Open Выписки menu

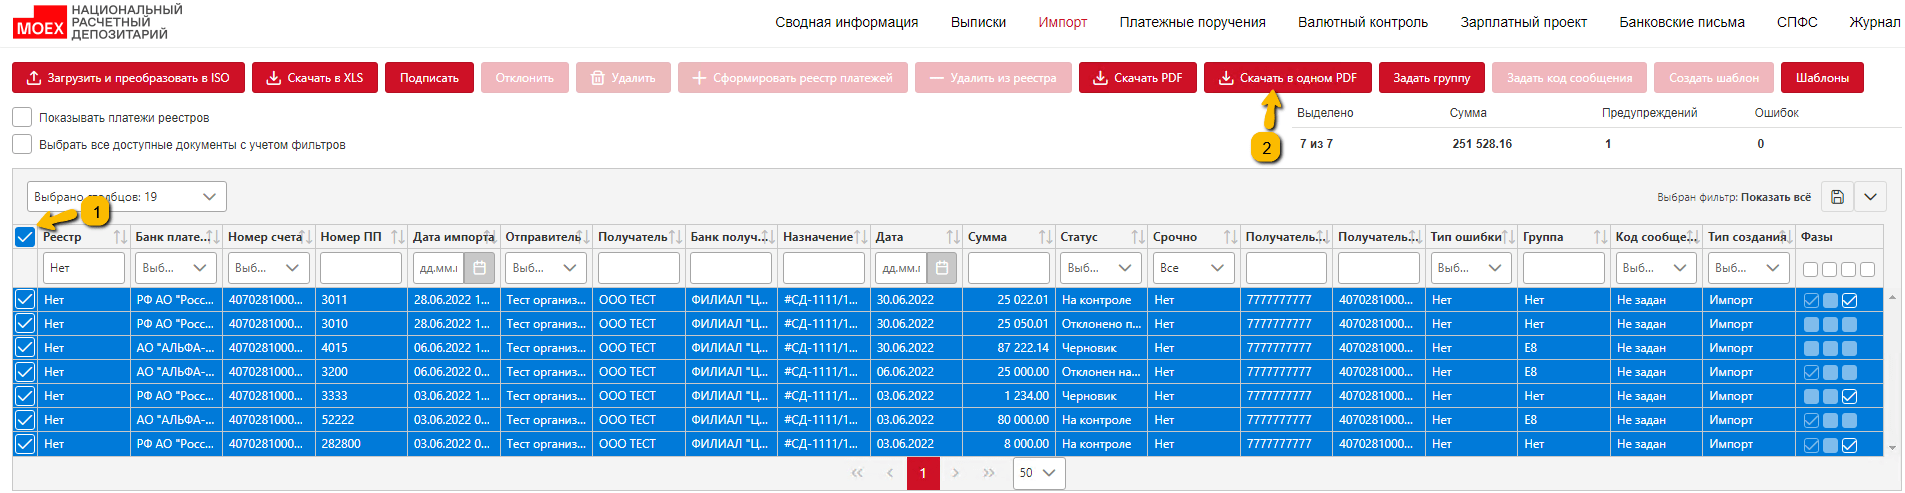(978, 22)
